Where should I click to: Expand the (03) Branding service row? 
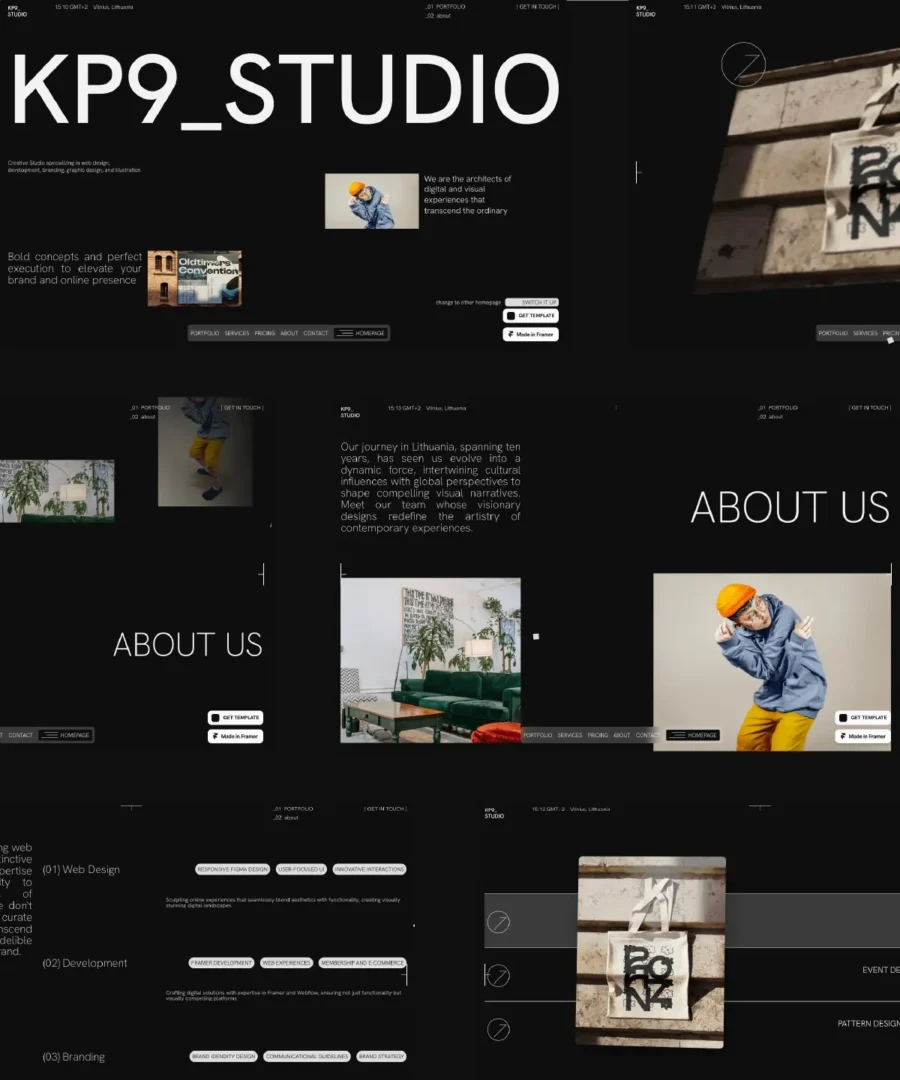[x=75, y=1056]
